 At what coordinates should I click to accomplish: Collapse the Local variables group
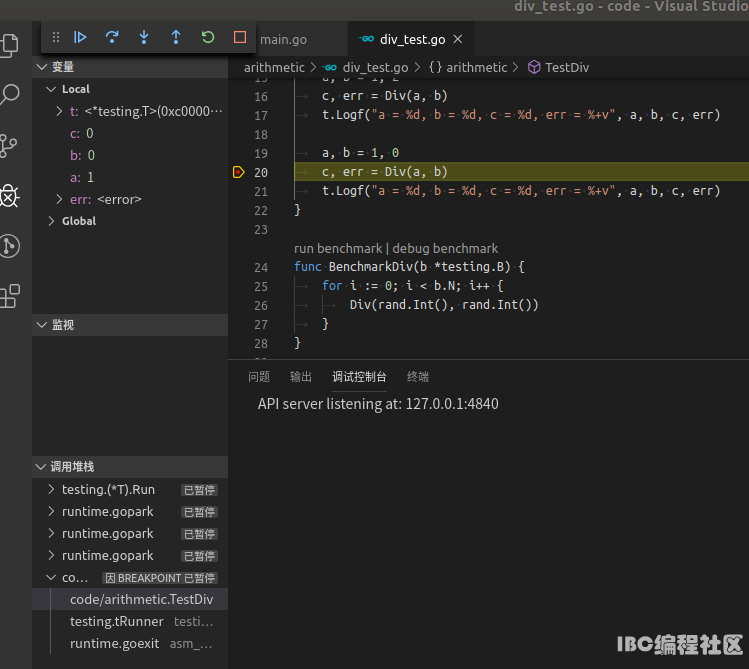[x=51, y=89]
